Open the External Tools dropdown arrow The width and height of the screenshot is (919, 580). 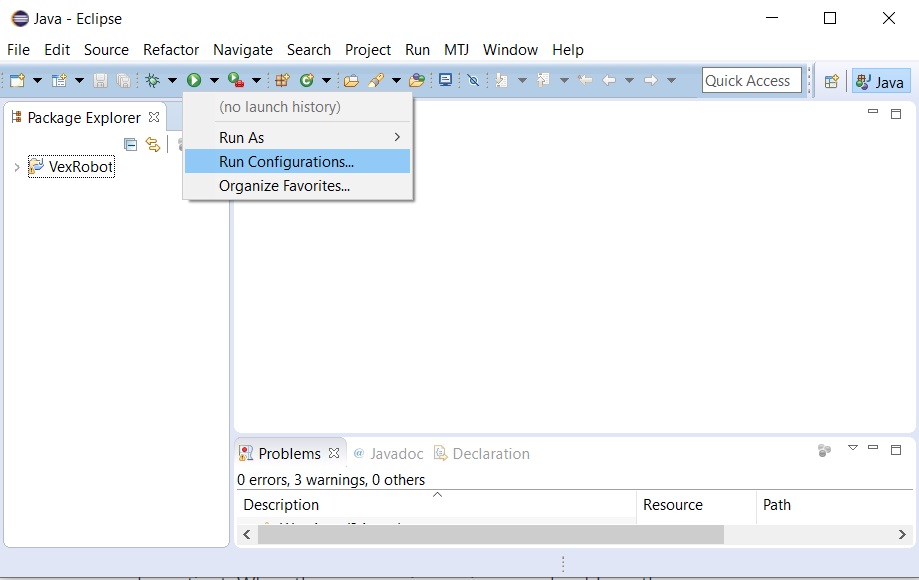point(256,80)
